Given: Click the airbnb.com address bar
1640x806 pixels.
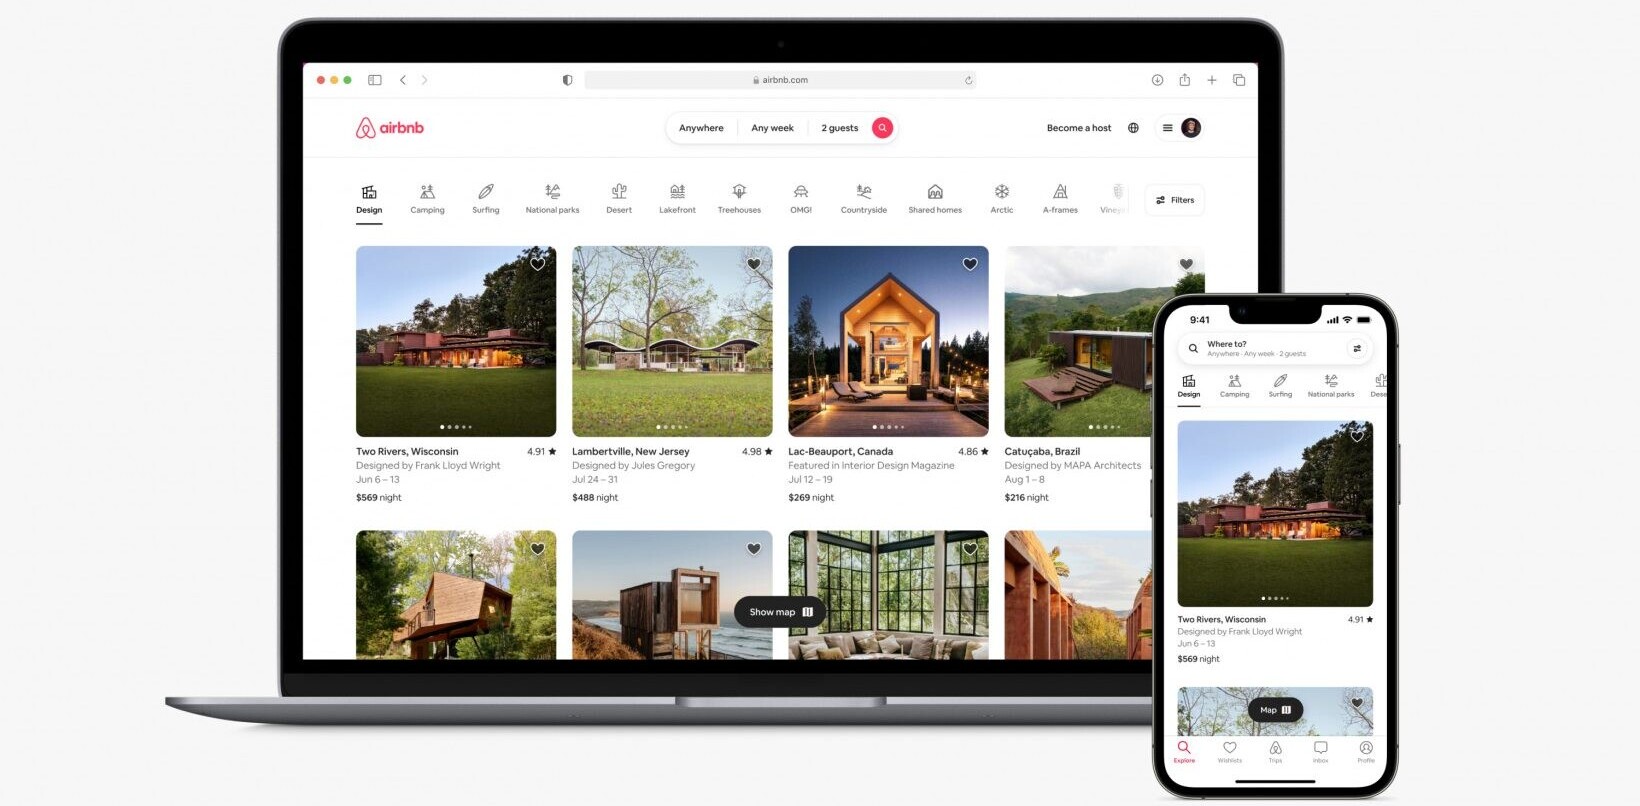Looking at the screenshot, I should [x=780, y=80].
